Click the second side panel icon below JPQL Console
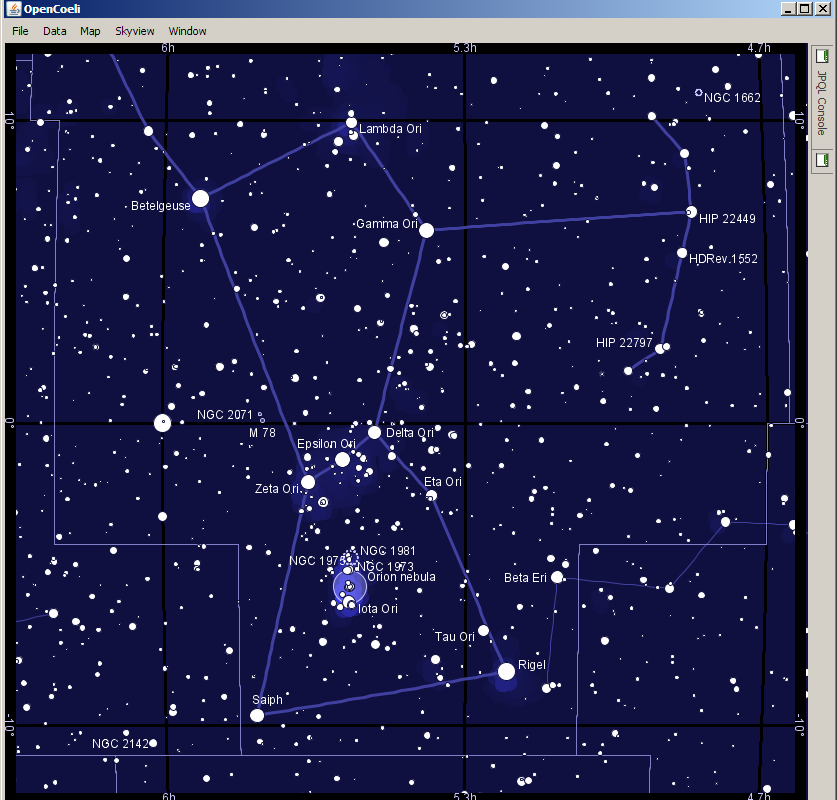Viewport: 837px width, 800px height. [x=822, y=160]
